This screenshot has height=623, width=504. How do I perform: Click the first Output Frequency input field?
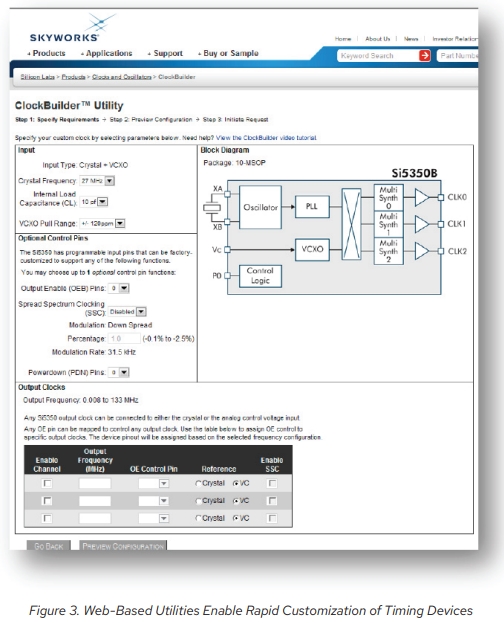pos(95,484)
